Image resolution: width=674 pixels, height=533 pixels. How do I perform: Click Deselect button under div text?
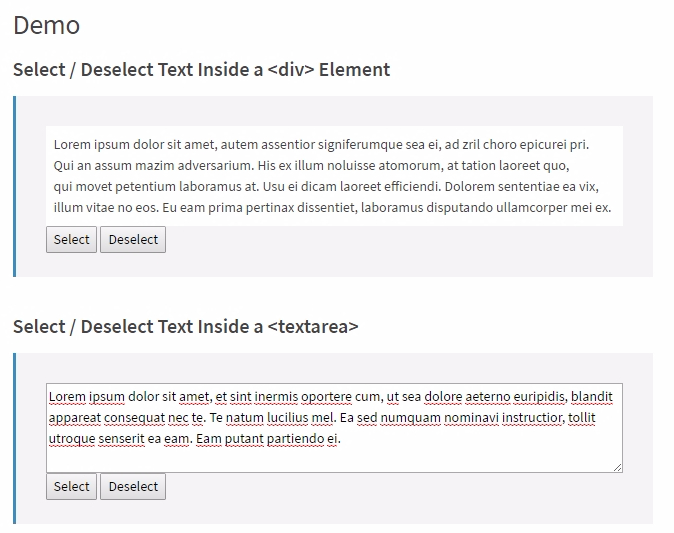(x=133, y=239)
